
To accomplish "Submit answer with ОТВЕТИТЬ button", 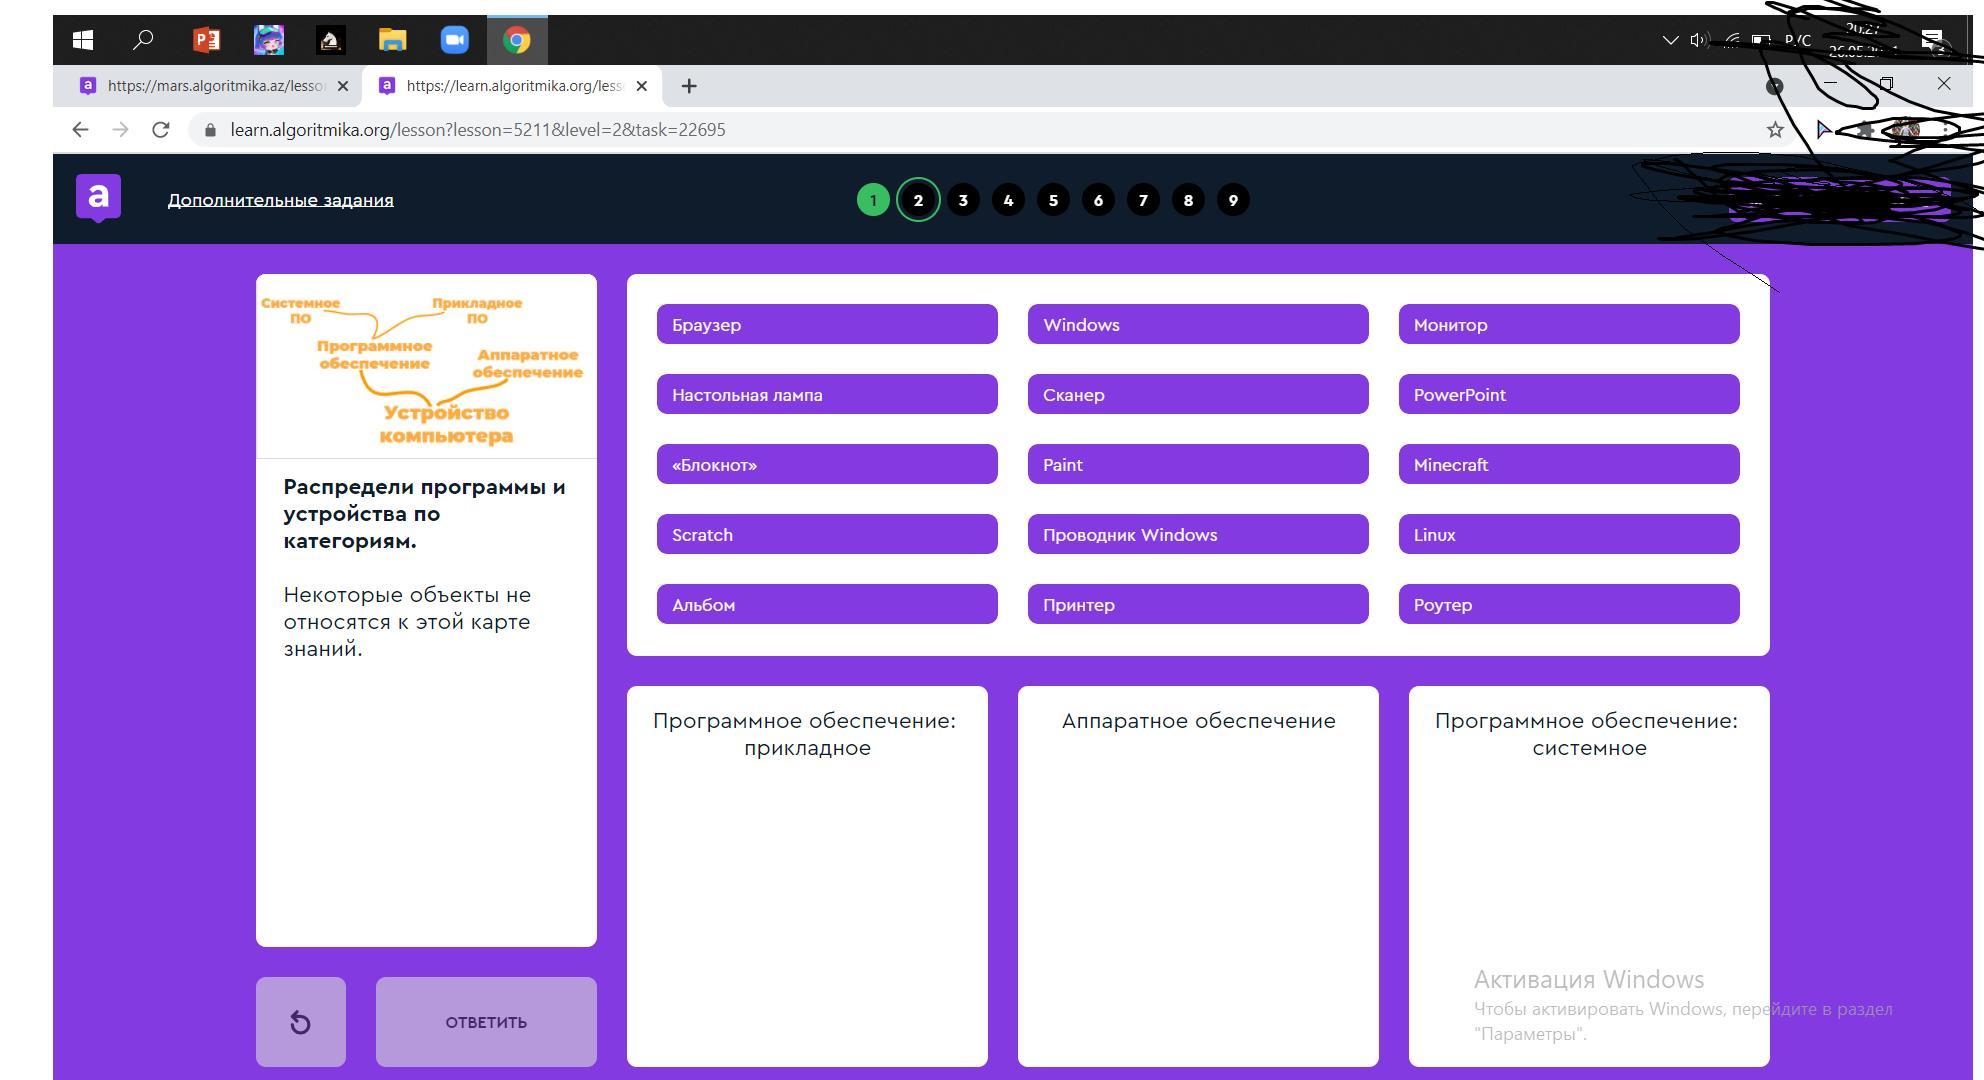I will coord(486,1022).
